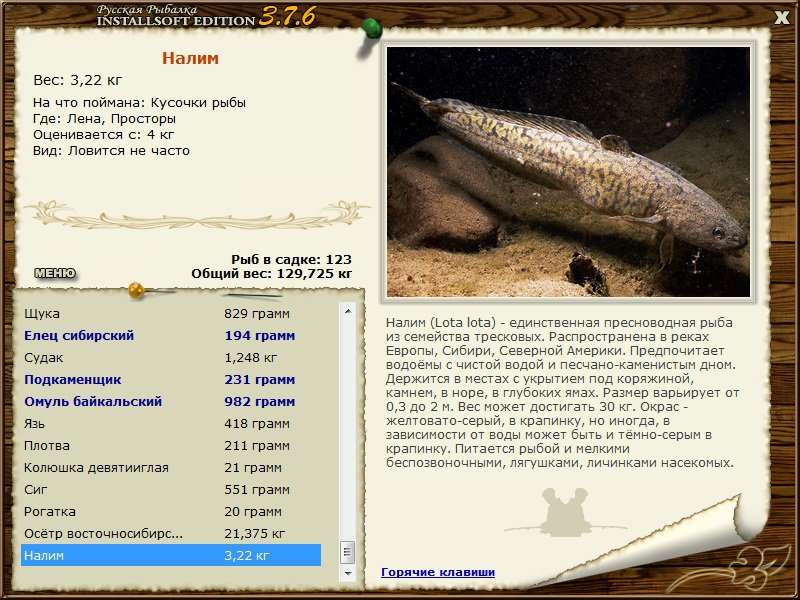Click the orange Налим title heading
800x600 pixels.
(x=190, y=58)
